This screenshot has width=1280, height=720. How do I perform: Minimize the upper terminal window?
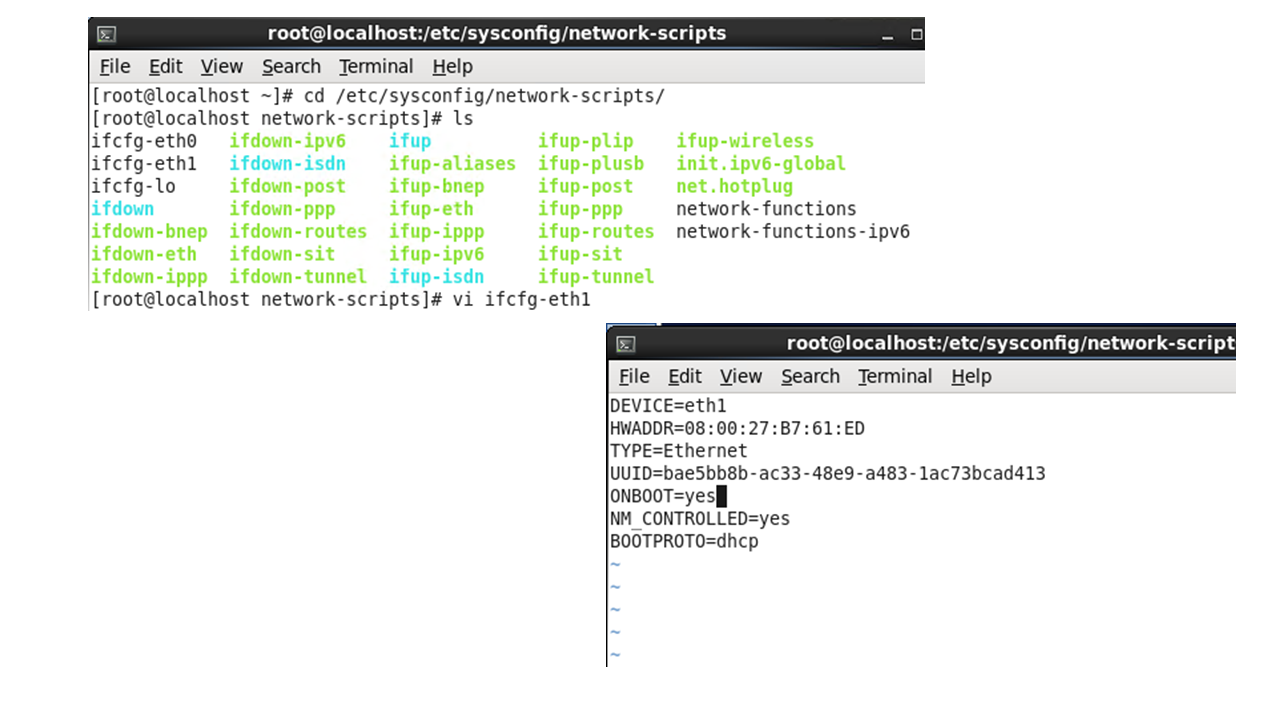coord(887,35)
